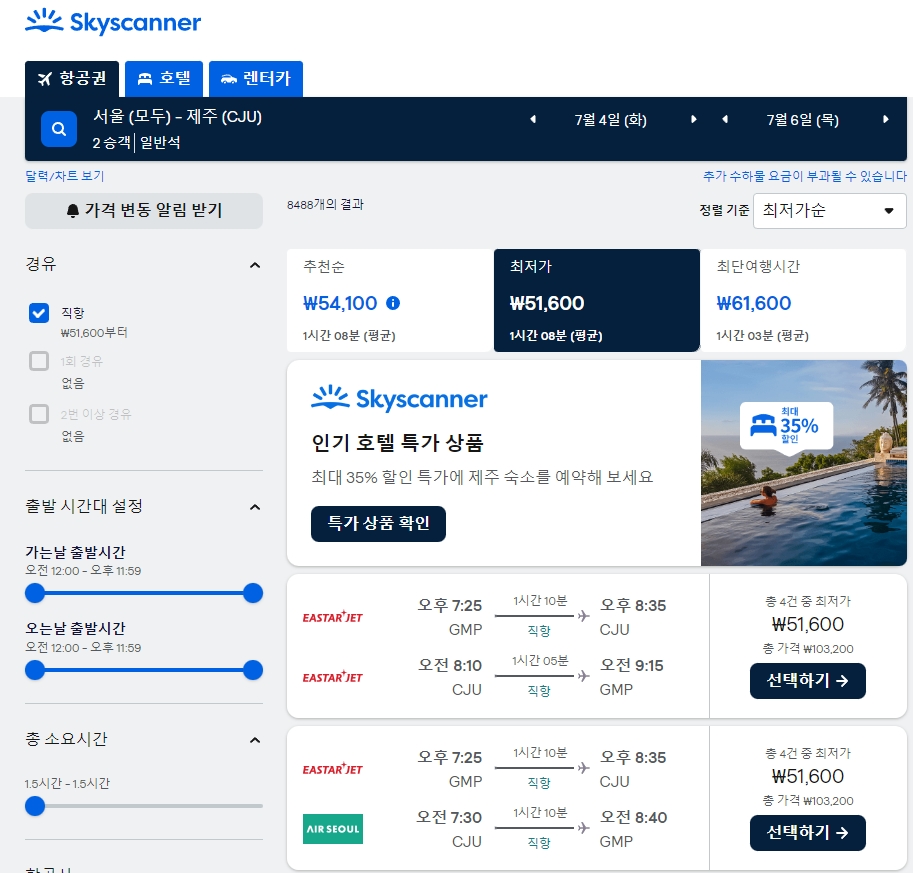
Task: Click the AIR SEOUL airline logo
Action: (332, 829)
